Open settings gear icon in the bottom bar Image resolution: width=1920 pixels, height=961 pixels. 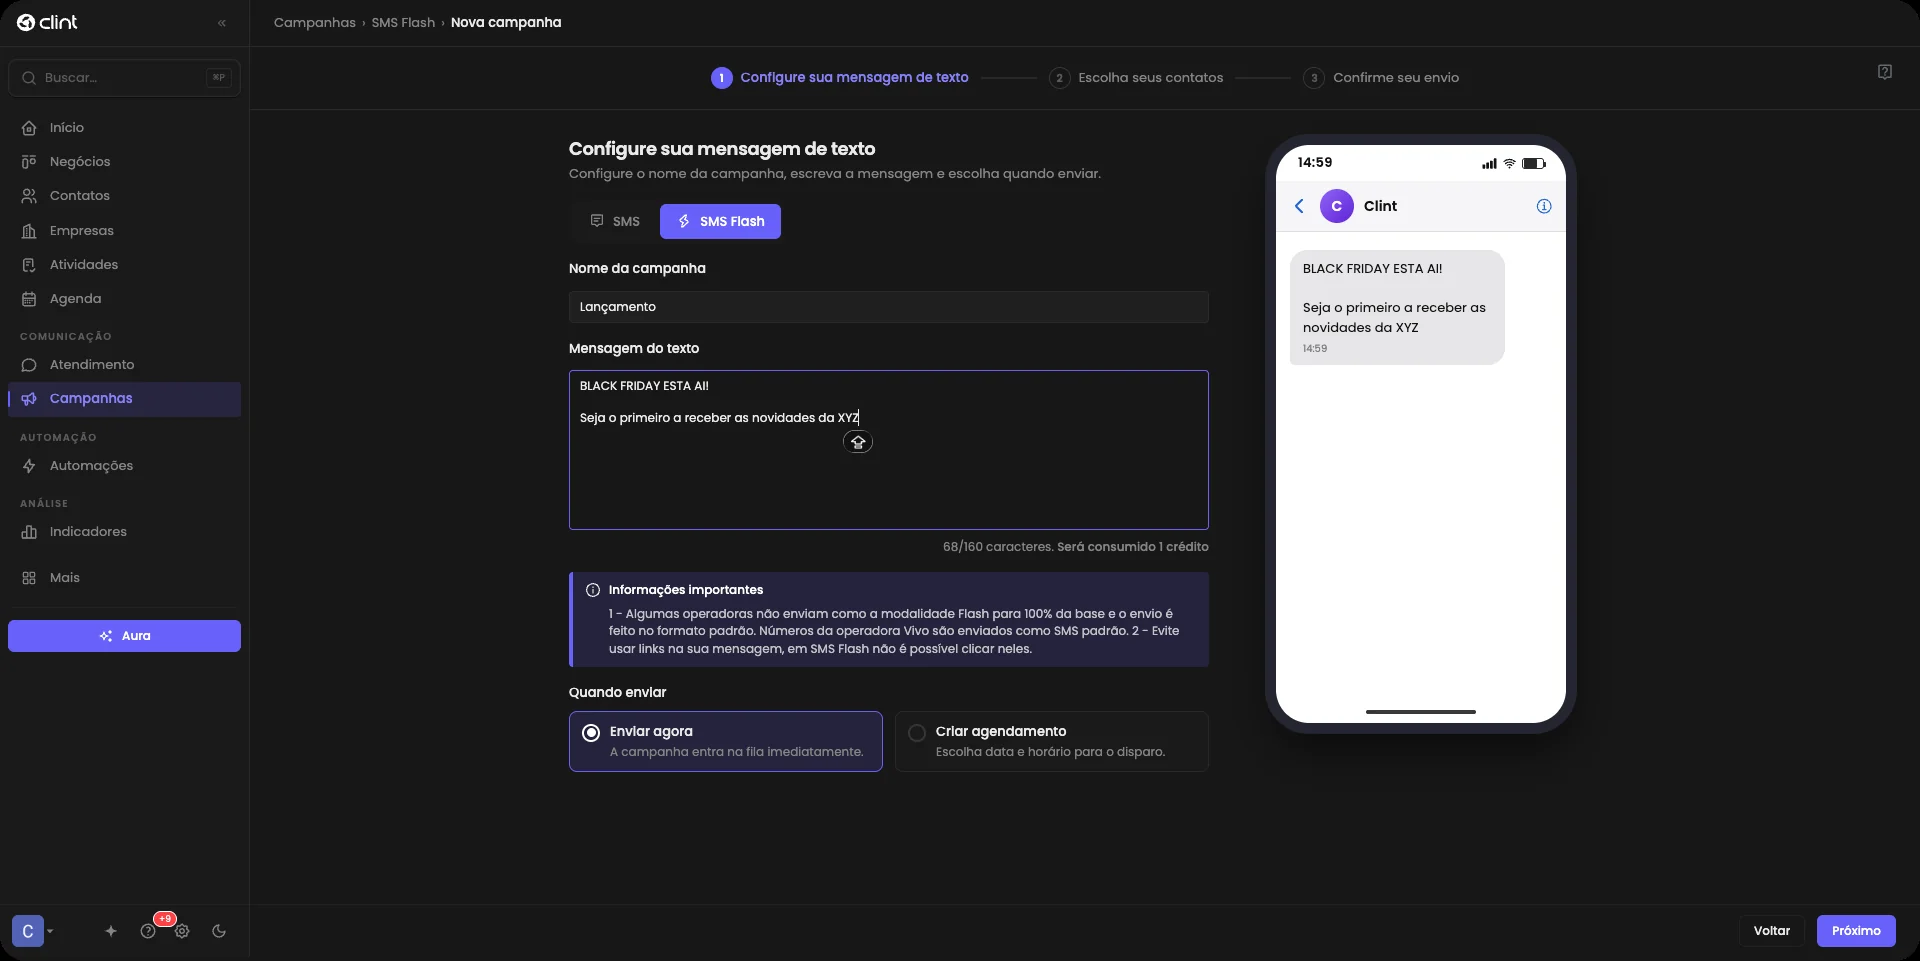point(182,931)
